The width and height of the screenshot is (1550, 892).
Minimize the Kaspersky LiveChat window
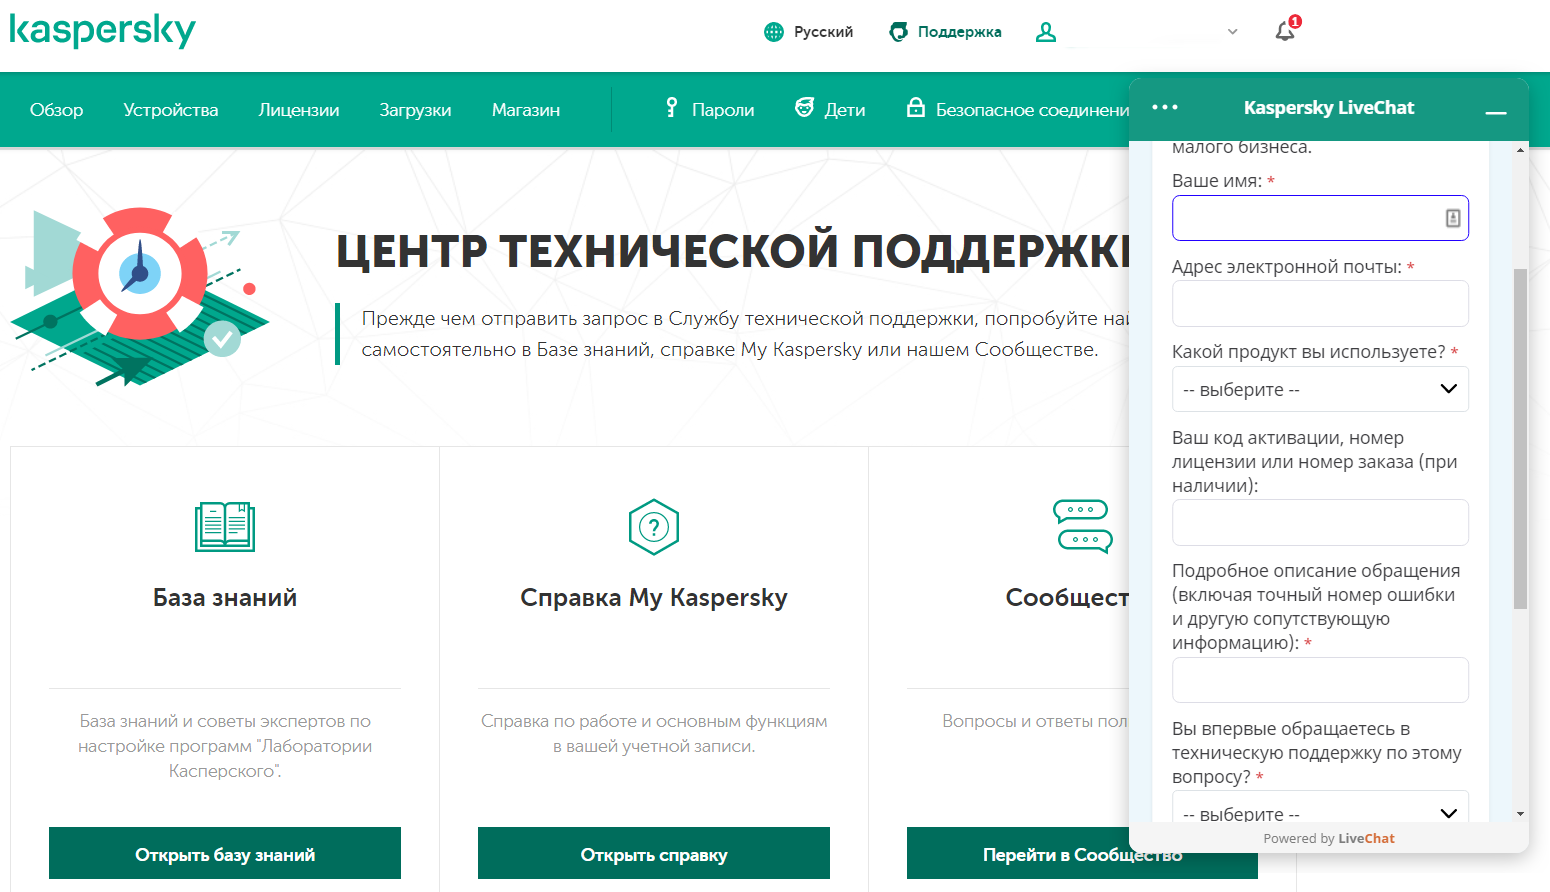coord(1495,112)
